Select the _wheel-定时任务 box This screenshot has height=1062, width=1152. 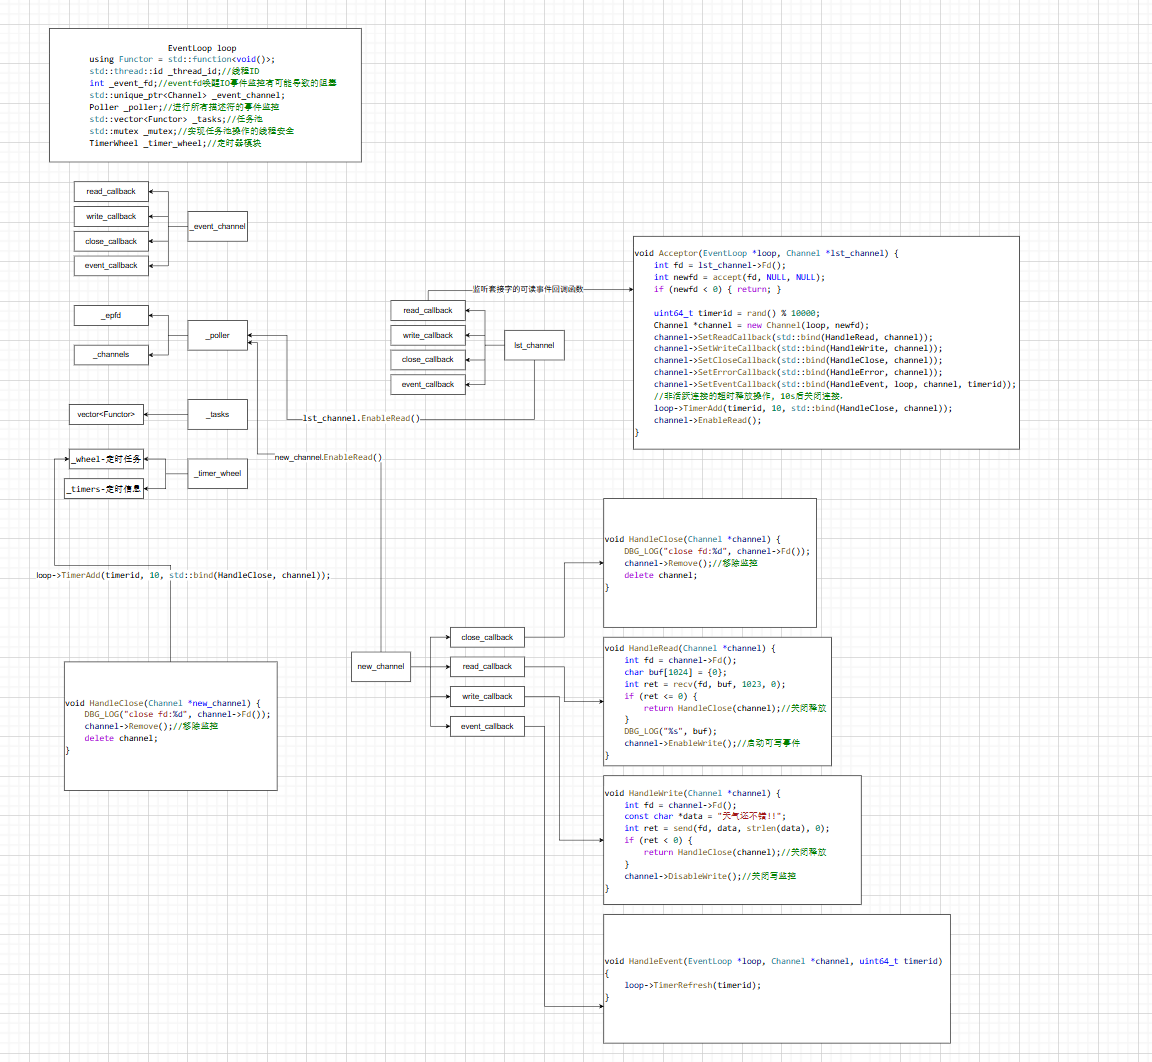click(x=107, y=459)
